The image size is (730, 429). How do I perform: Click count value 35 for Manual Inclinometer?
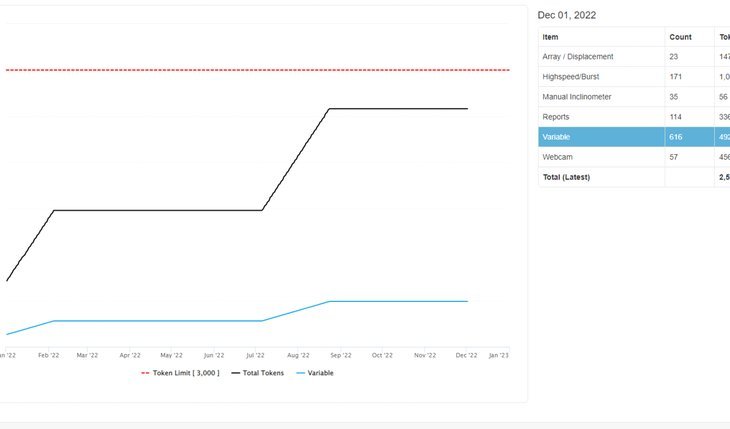(x=674, y=96)
